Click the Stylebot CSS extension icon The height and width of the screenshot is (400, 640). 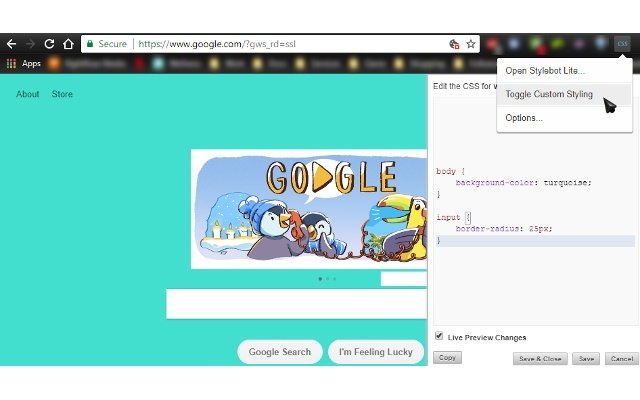[622, 44]
